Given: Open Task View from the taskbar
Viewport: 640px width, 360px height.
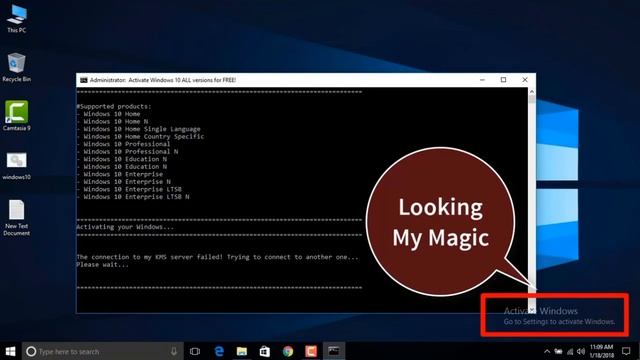Looking at the screenshot, I should (x=195, y=351).
